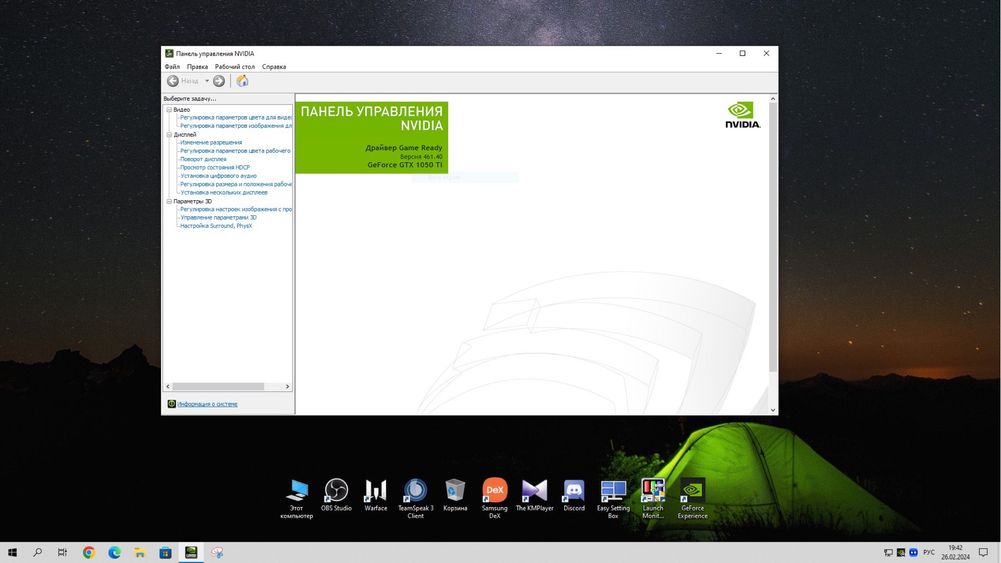The width and height of the screenshot is (1001, 563).
Task: Maximize the NVIDIA Control Panel window
Action: [742, 54]
